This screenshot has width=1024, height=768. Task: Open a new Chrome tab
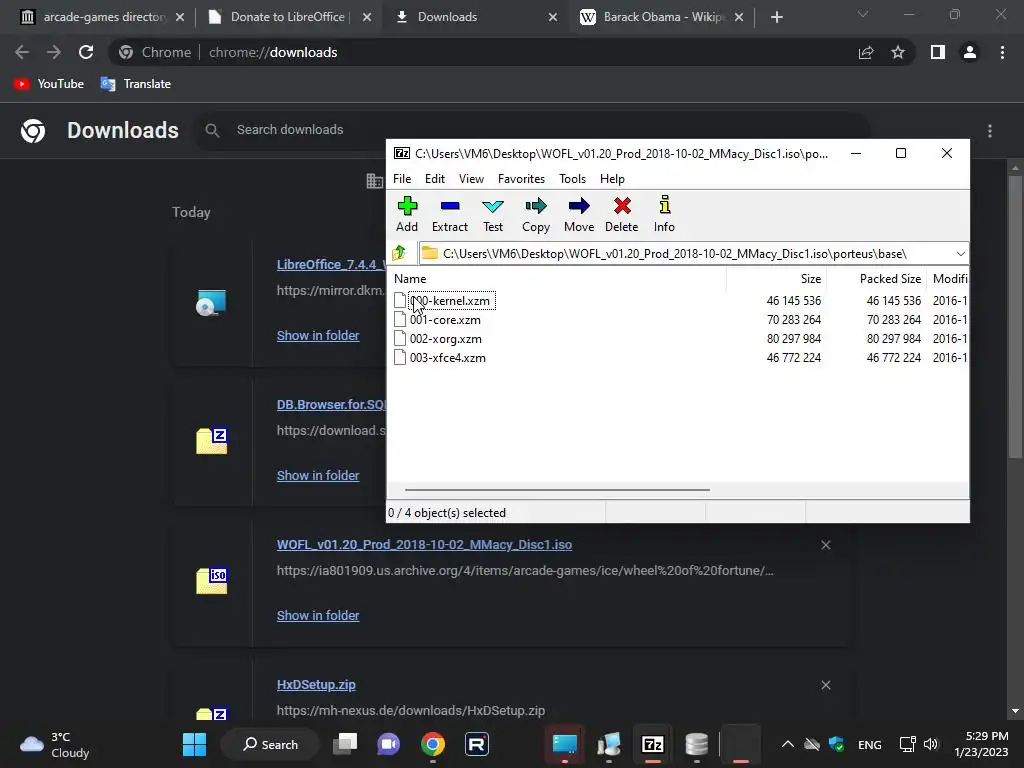776,17
